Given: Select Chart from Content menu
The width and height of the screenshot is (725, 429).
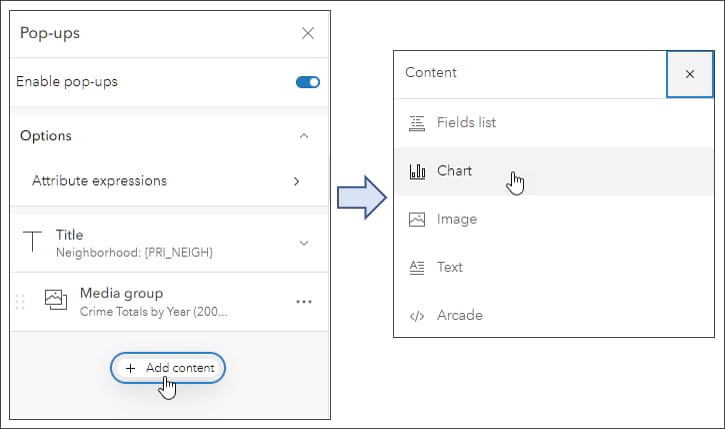Looking at the screenshot, I should (x=455, y=171).
